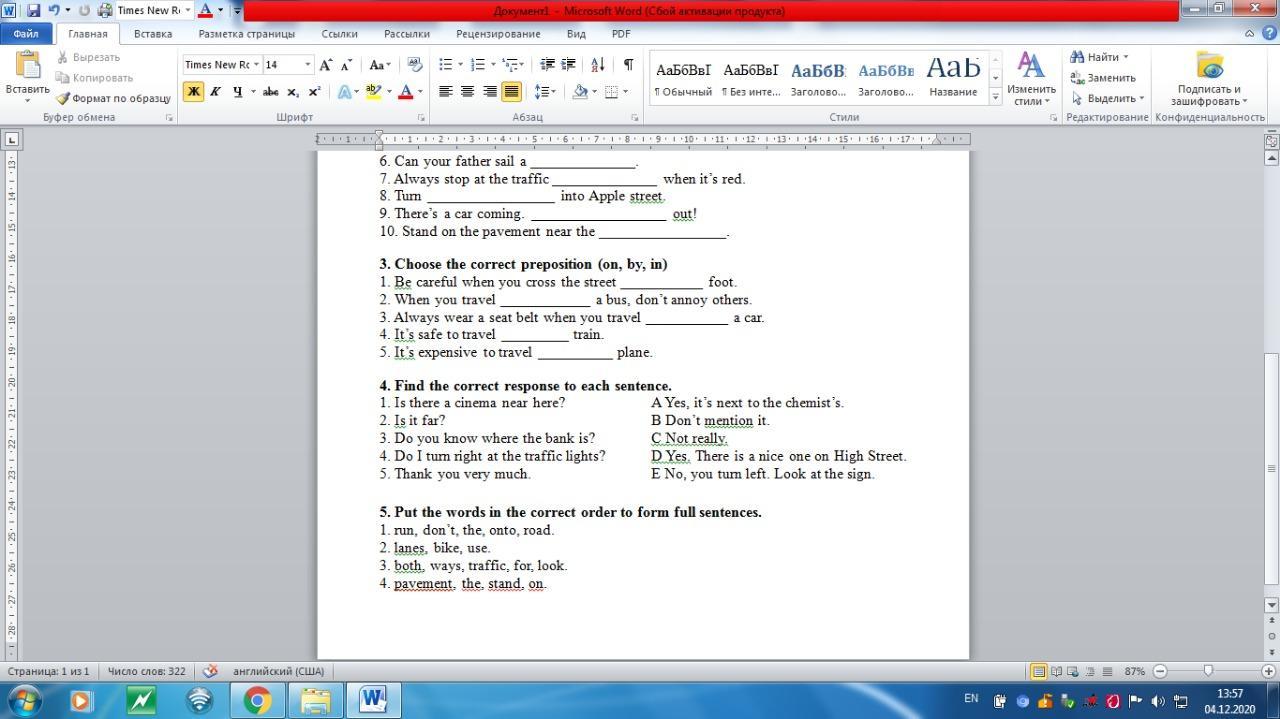The width and height of the screenshot is (1280, 719).
Task: Open the Рецензирование ribbon tab
Action: pyautogui.click(x=498, y=33)
